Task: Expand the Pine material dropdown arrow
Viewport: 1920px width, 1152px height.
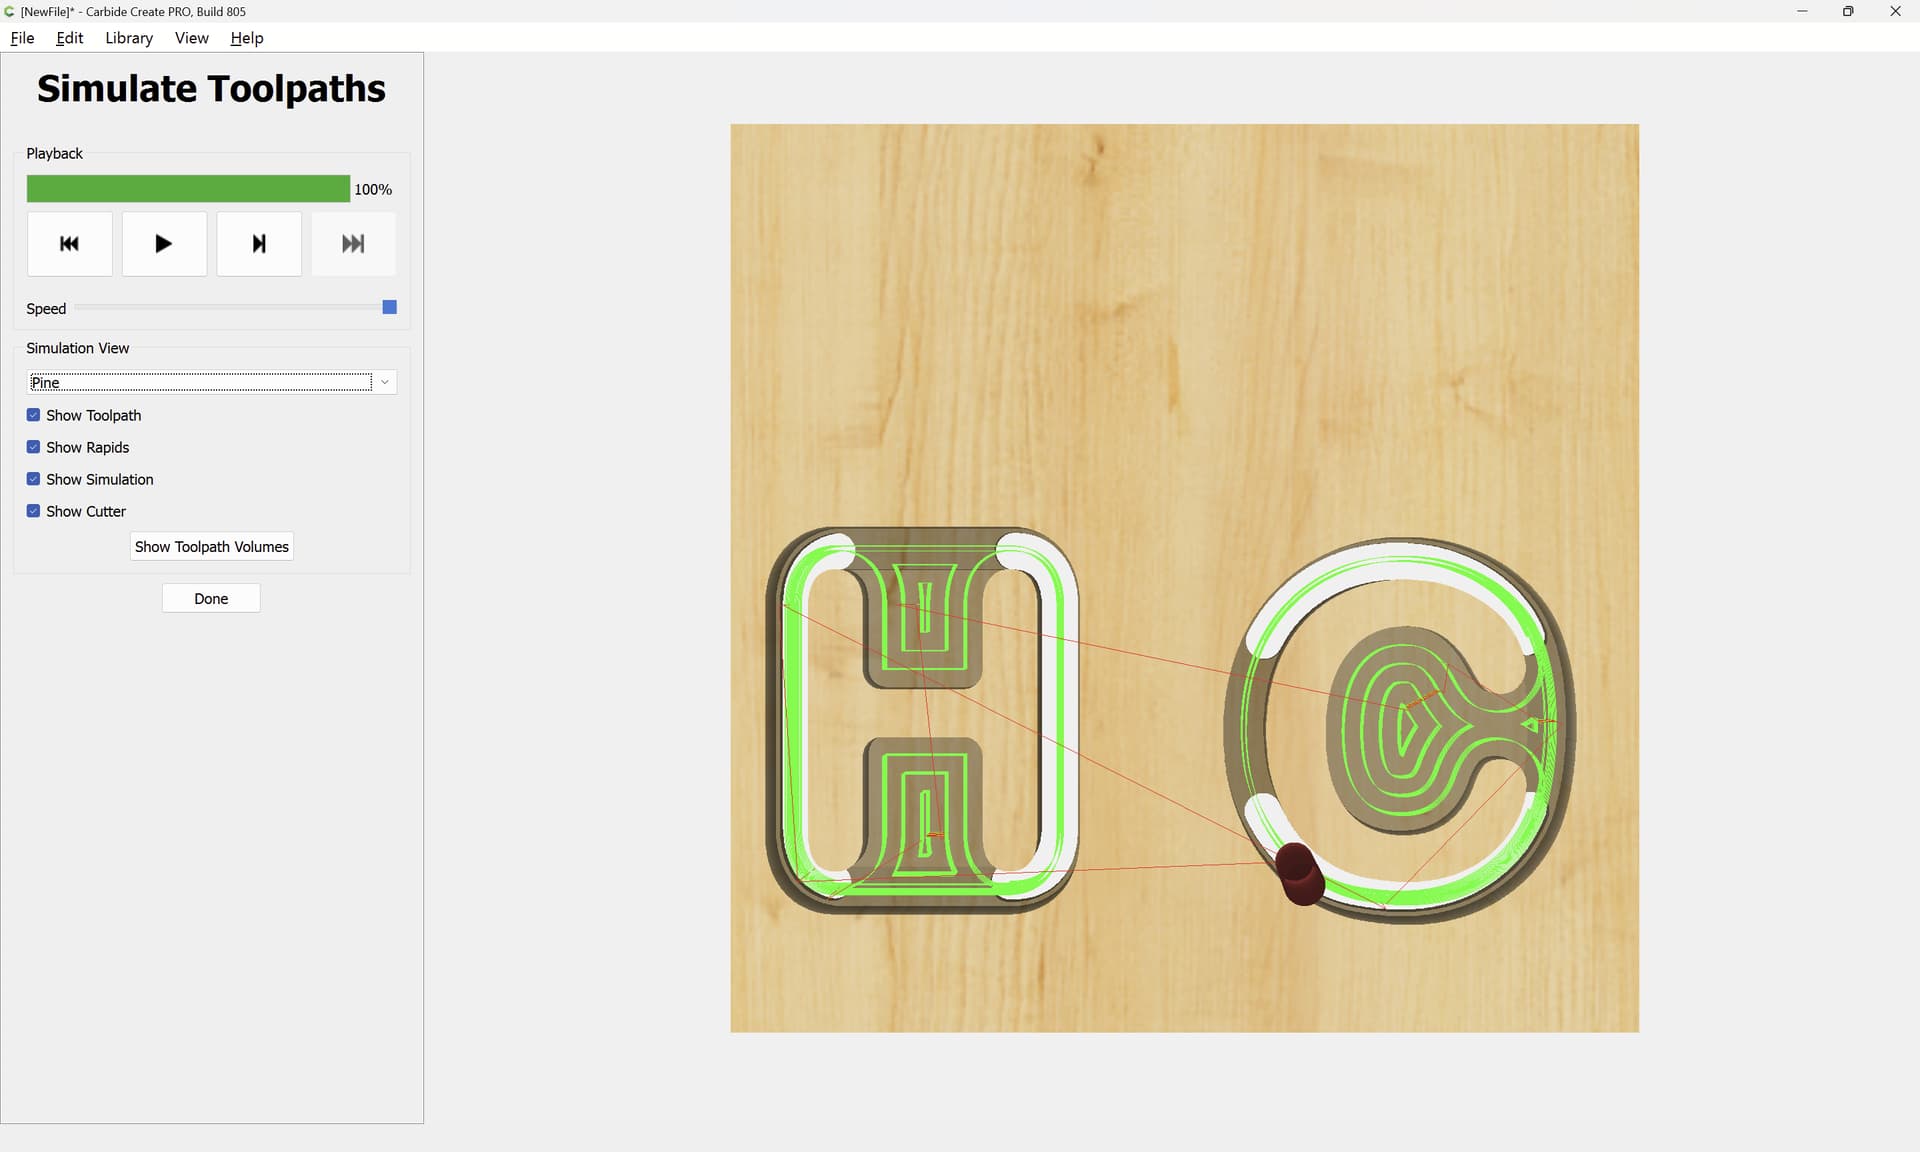Action: pos(385,382)
